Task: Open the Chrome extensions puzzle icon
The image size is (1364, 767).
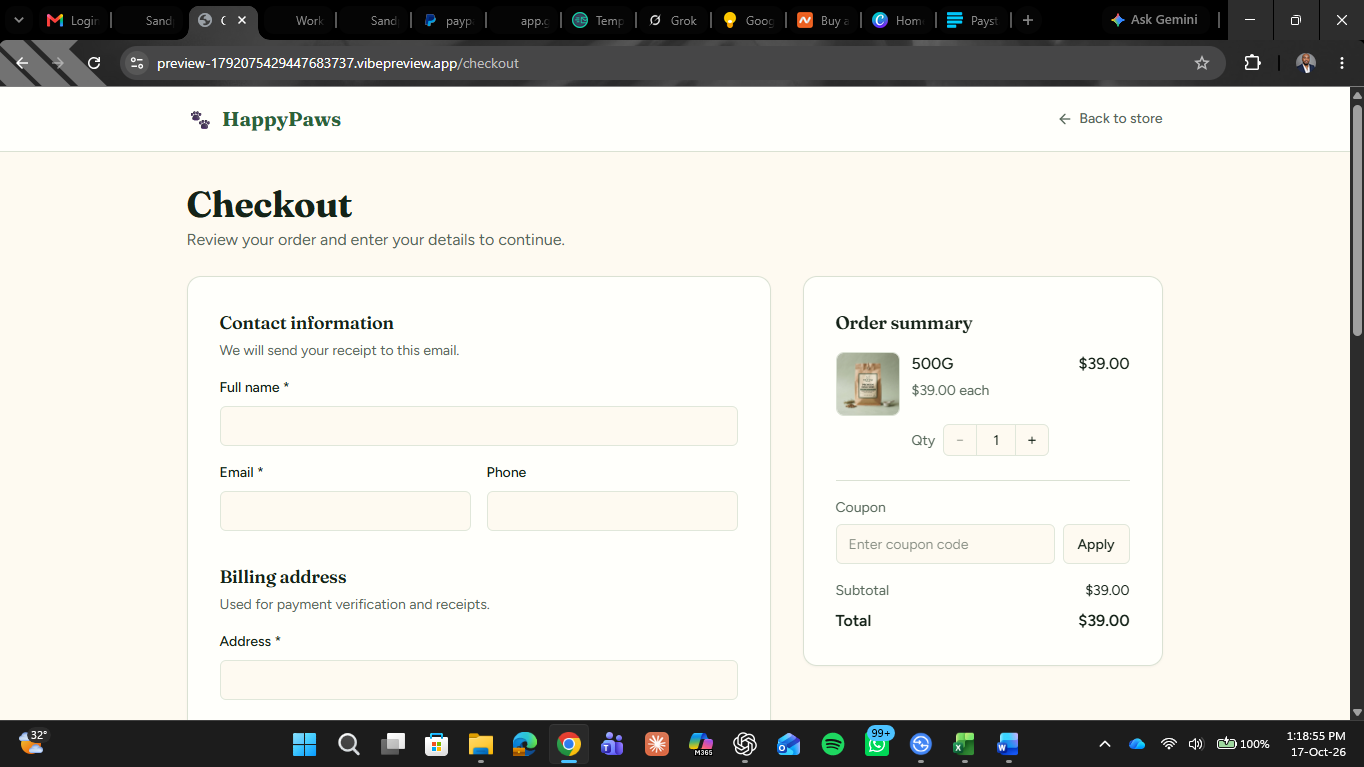Action: (1252, 63)
